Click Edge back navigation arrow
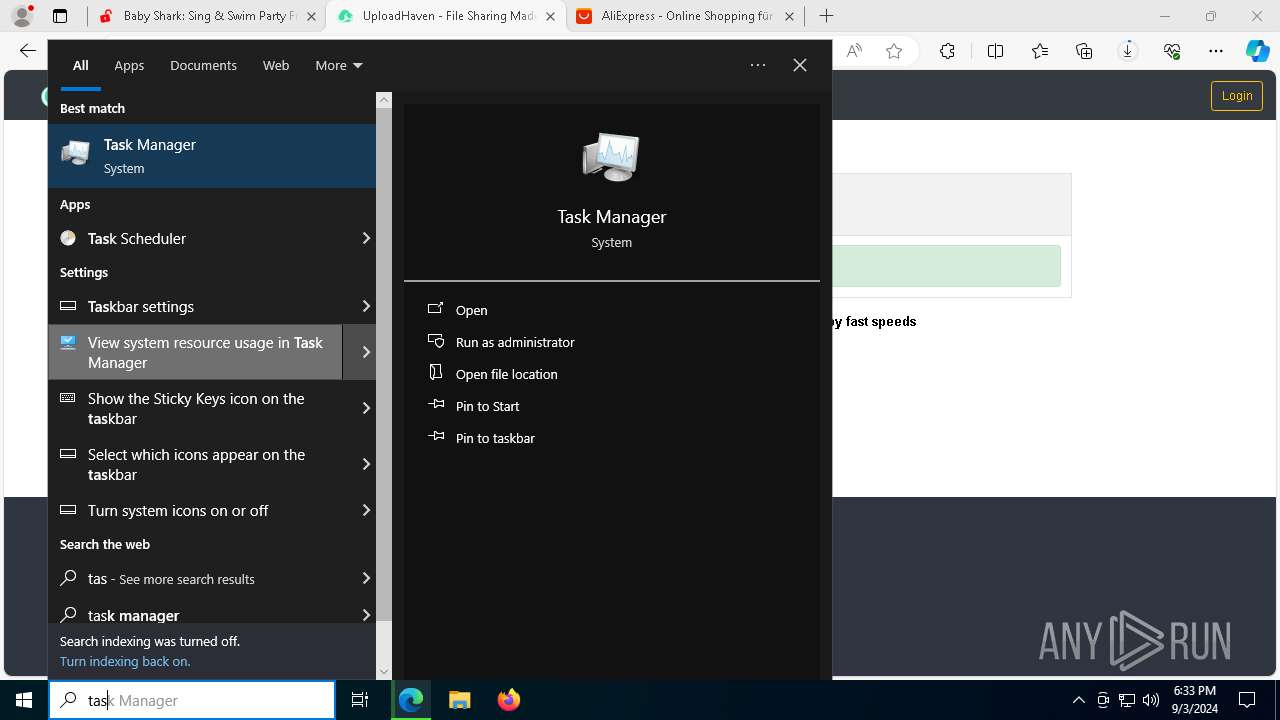Screen dimensions: 1280x720 coord(28,51)
